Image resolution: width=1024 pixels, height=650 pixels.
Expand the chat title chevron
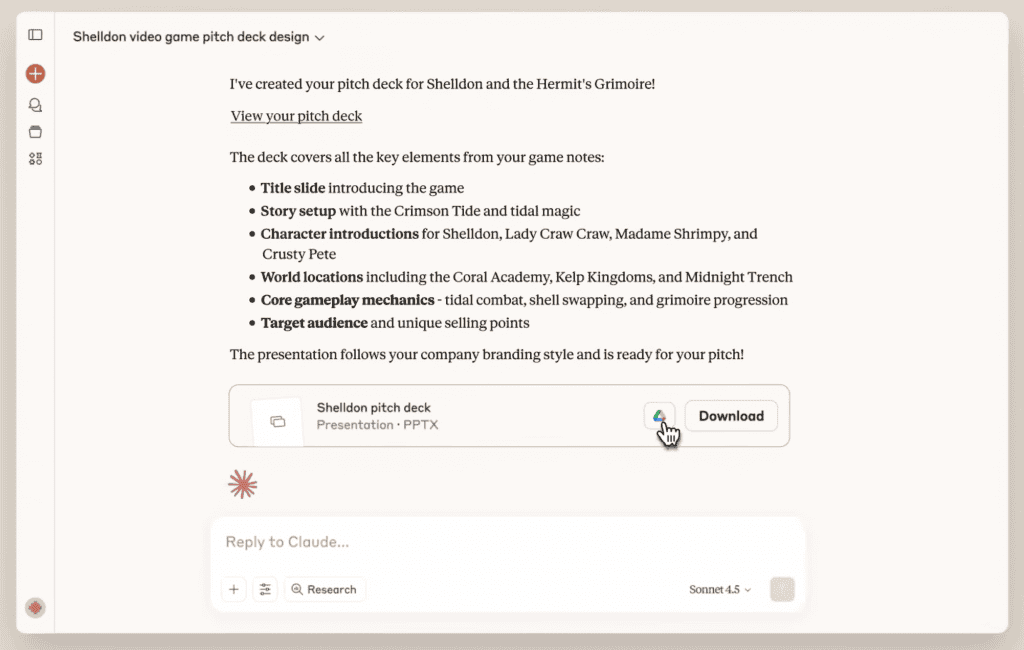tap(320, 38)
